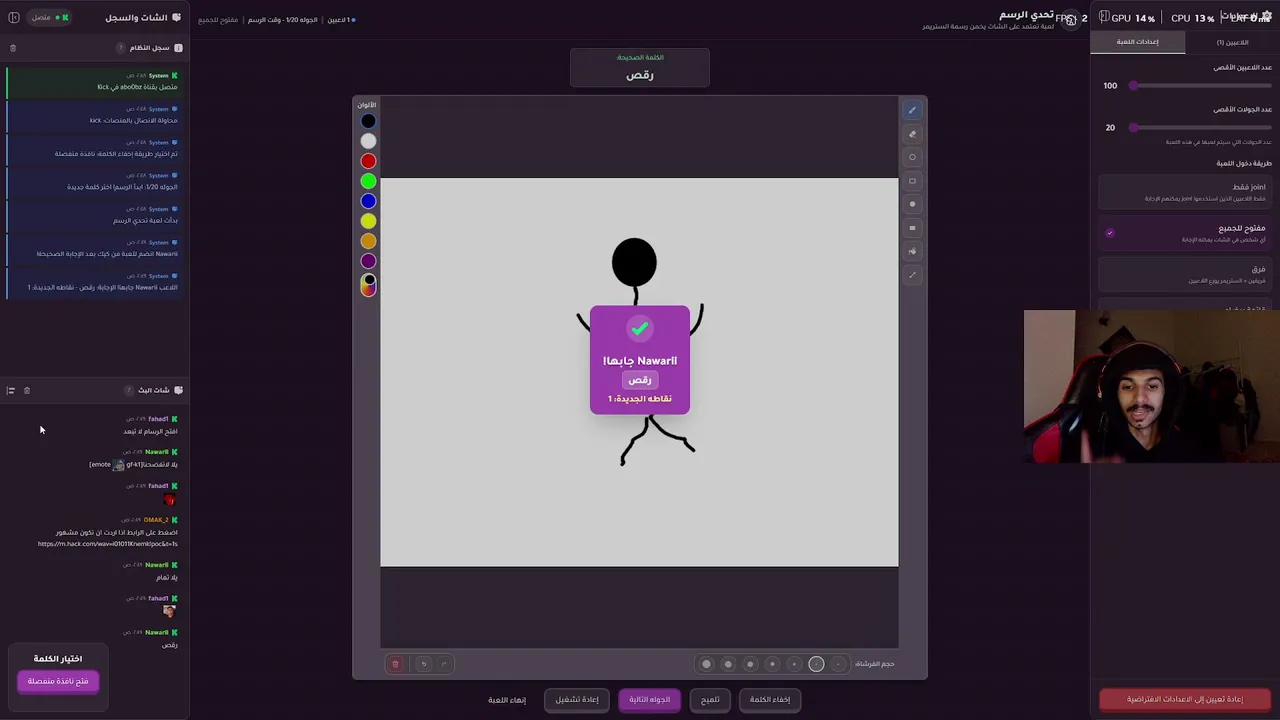Clear the canvas with the red trash button
This screenshot has width=1280, height=720.
[x=395, y=664]
